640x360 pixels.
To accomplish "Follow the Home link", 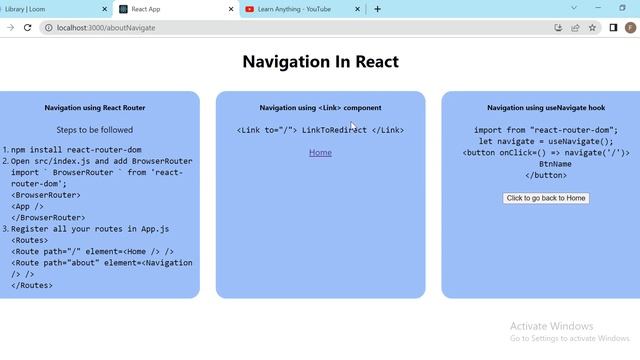I will point(320,153).
